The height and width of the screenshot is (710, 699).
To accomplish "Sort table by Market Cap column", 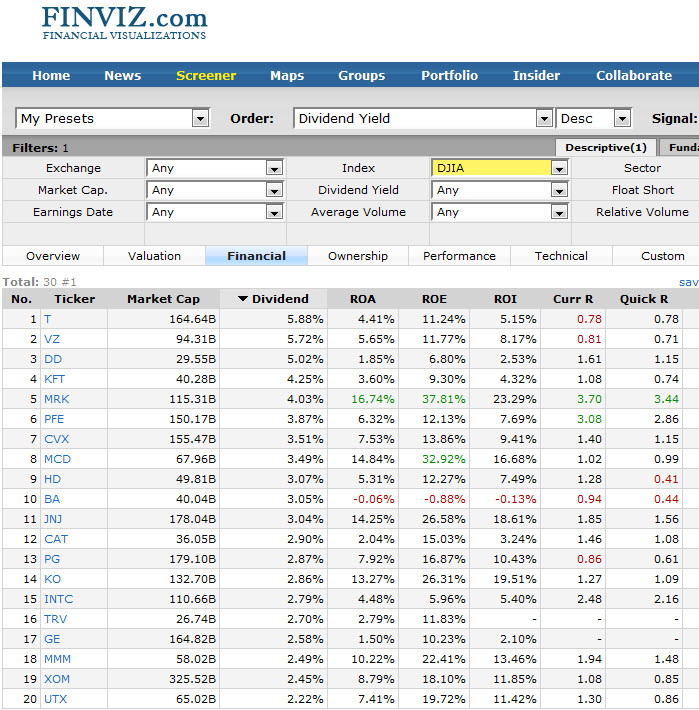I will (x=163, y=299).
